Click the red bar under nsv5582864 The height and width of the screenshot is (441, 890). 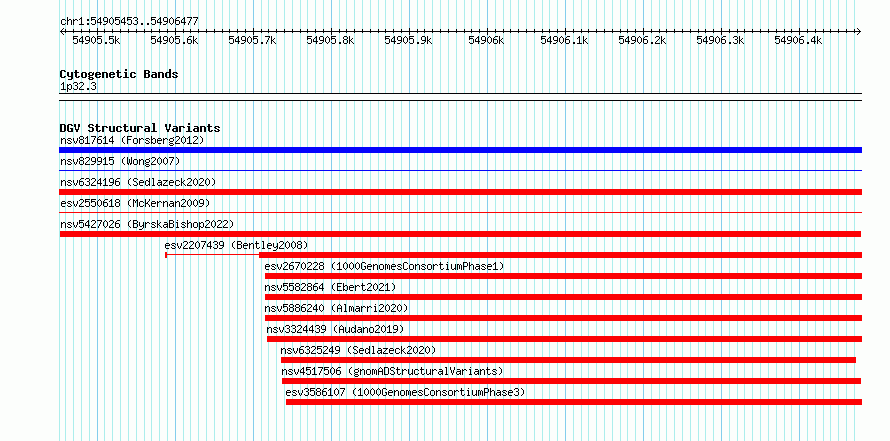tap(563, 297)
